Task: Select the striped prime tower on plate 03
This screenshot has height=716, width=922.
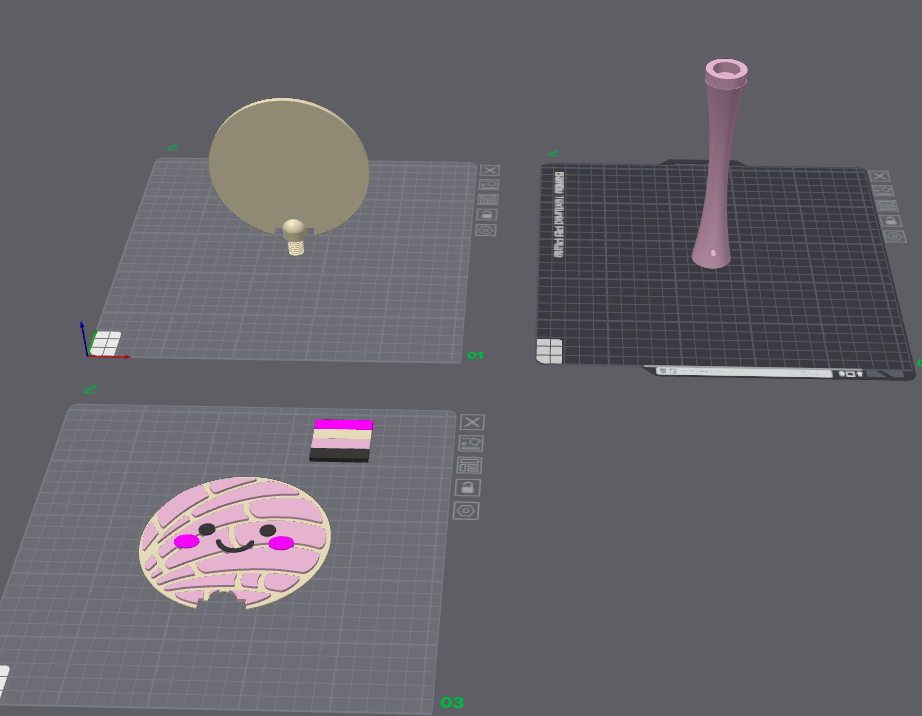Action: coord(342,440)
